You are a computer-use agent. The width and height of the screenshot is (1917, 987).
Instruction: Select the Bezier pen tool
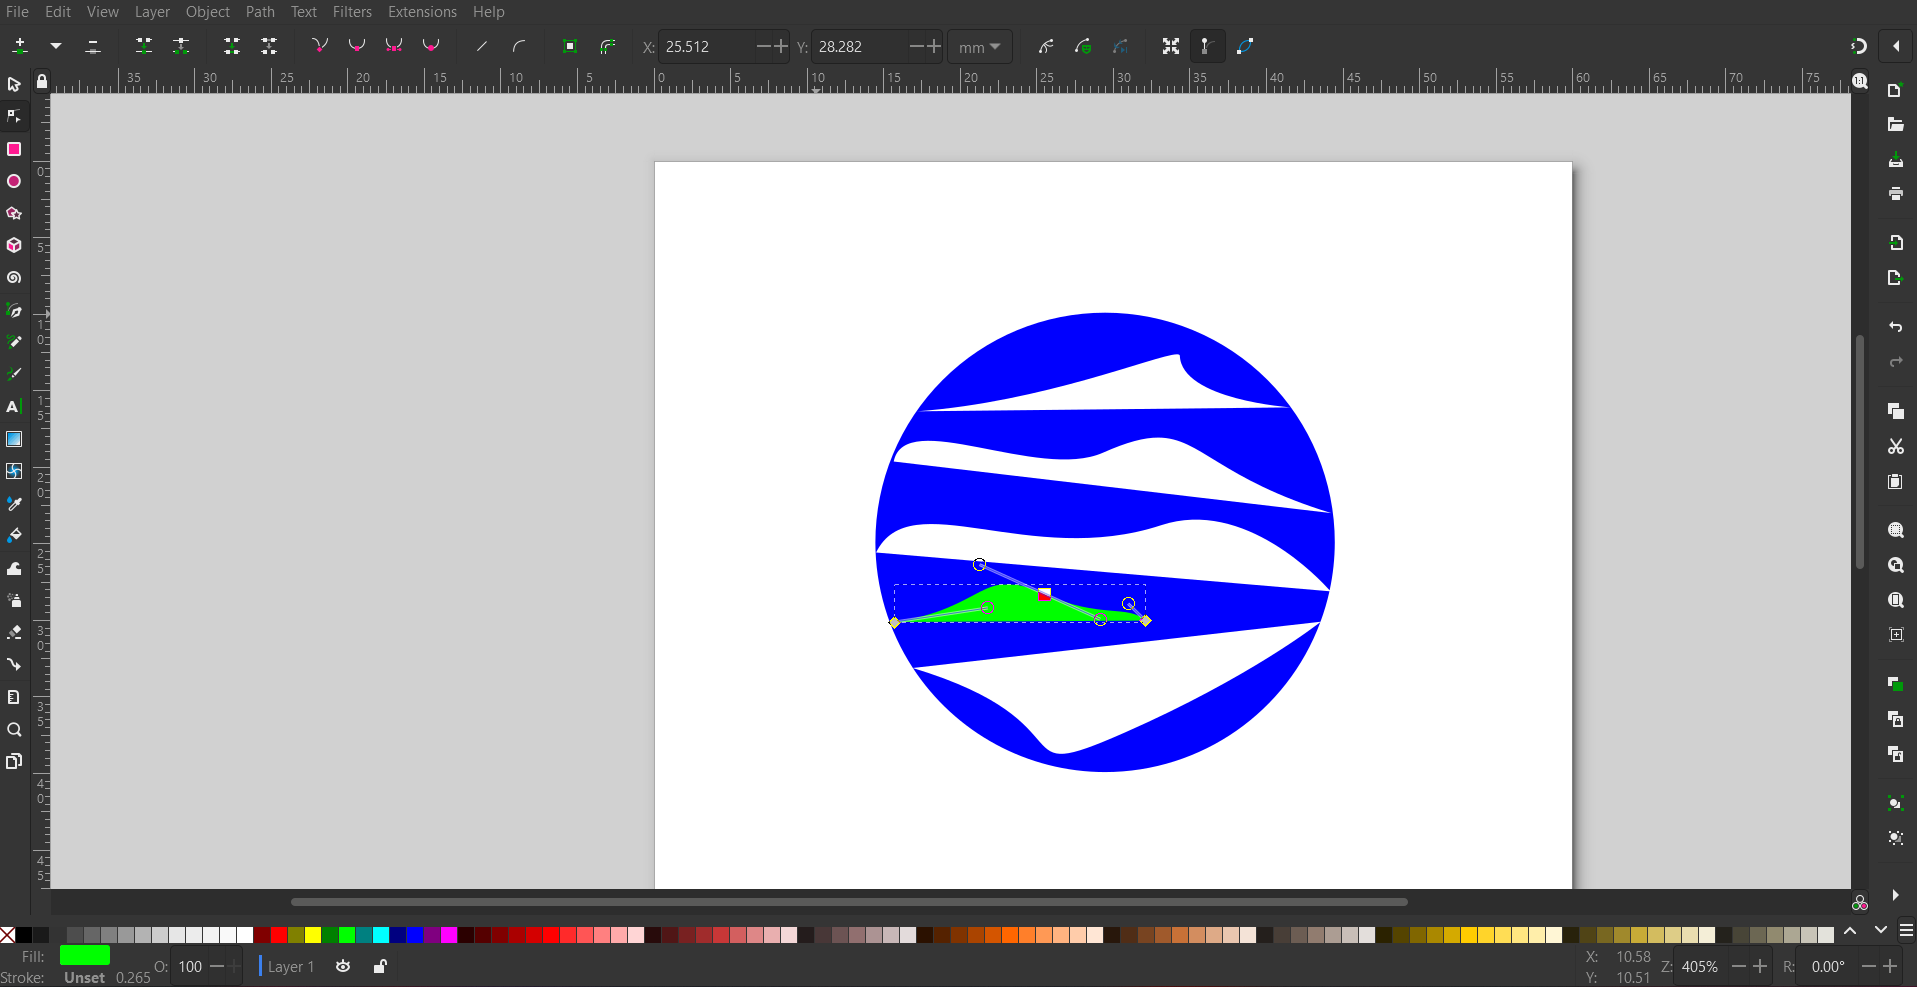[x=14, y=310]
